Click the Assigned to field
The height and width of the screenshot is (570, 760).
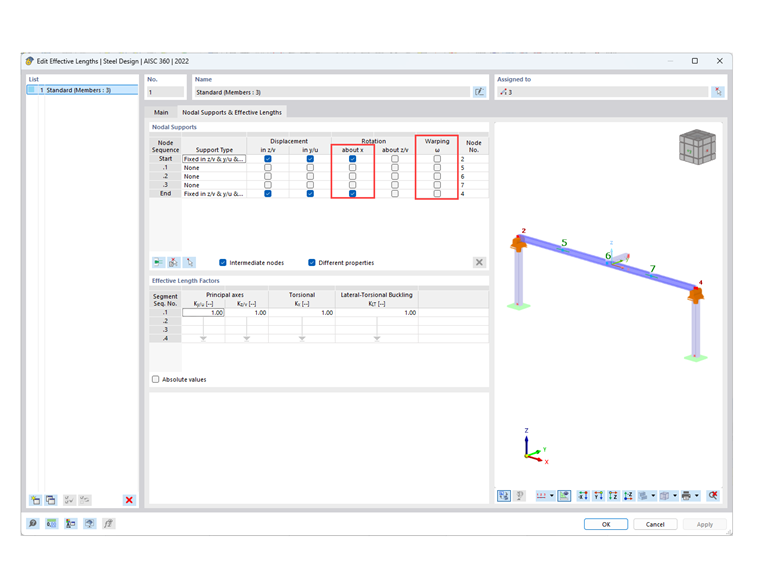click(x=602, y=92)
